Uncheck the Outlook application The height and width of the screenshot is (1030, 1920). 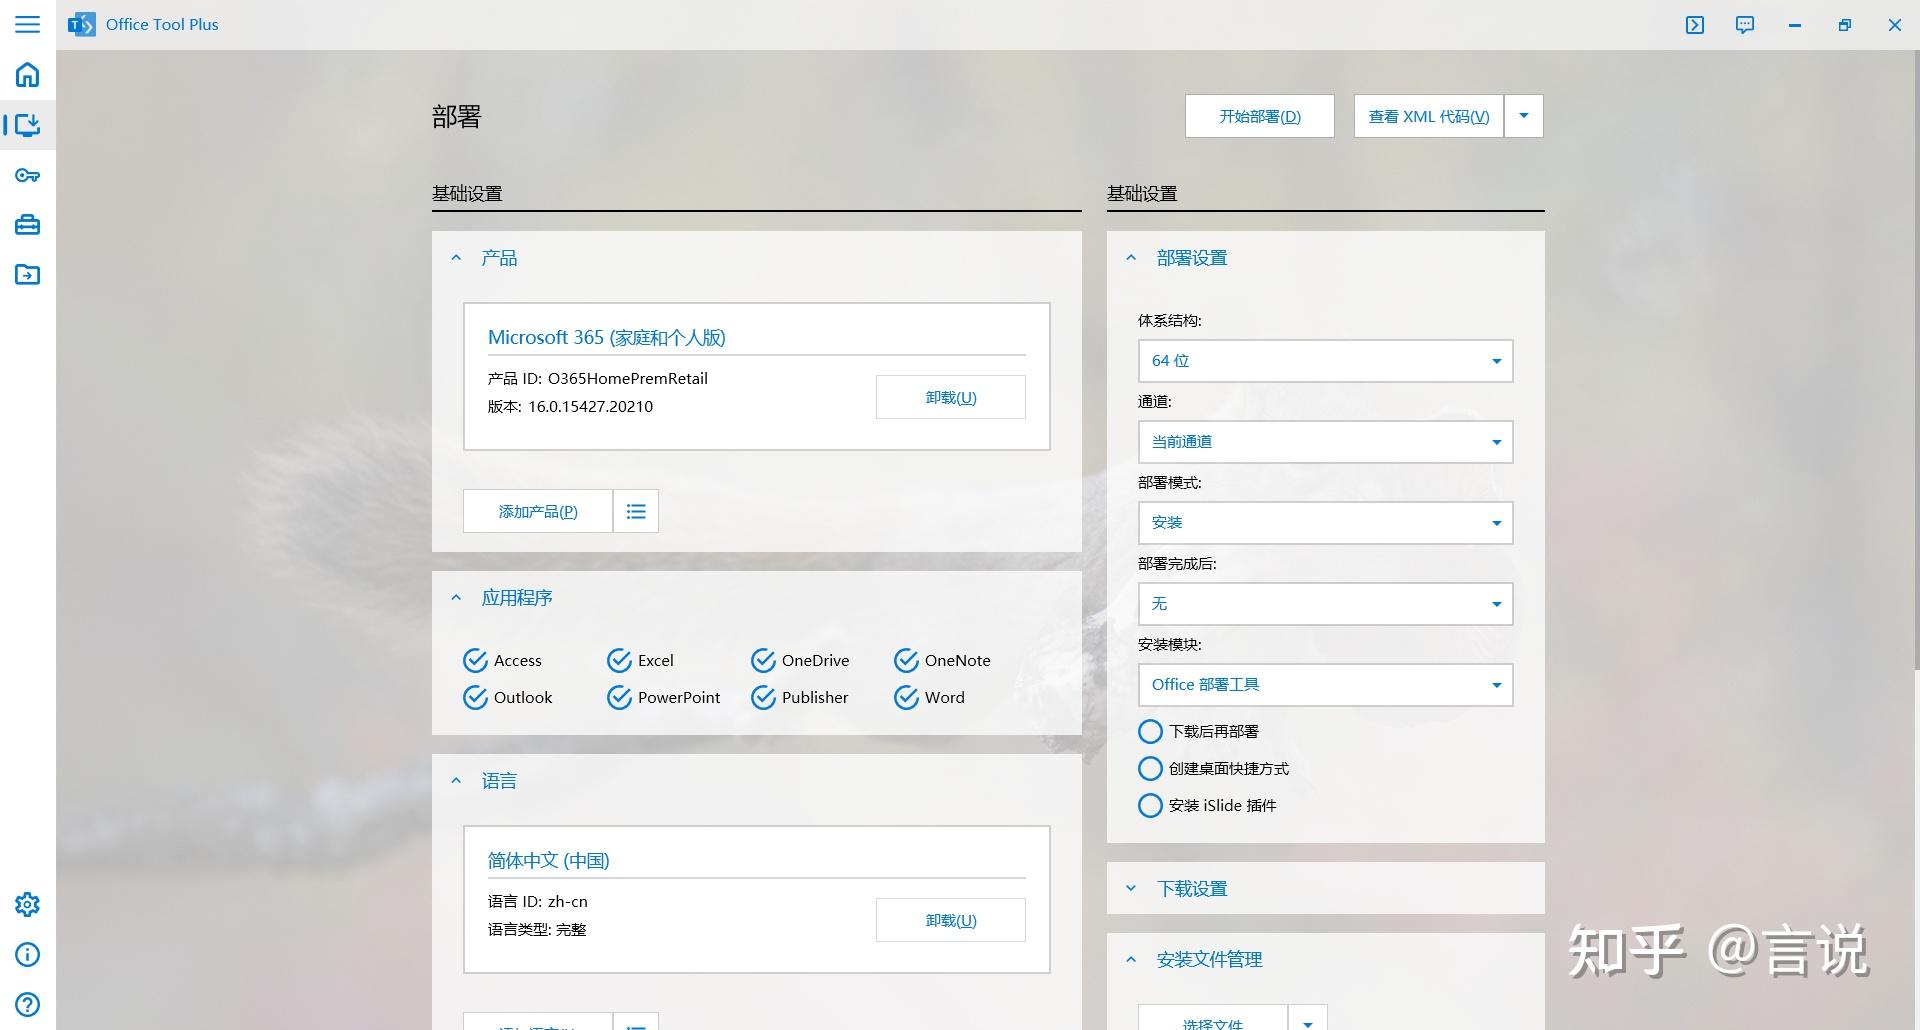pos(507,698)
